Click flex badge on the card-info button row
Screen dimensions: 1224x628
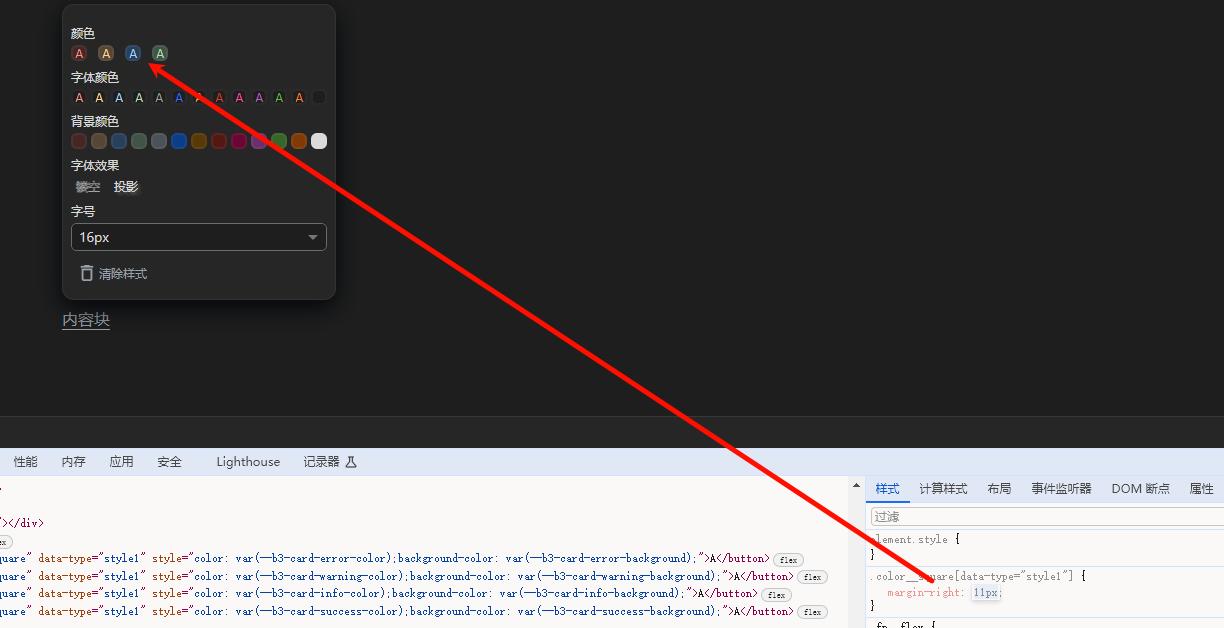pos(777,595)
